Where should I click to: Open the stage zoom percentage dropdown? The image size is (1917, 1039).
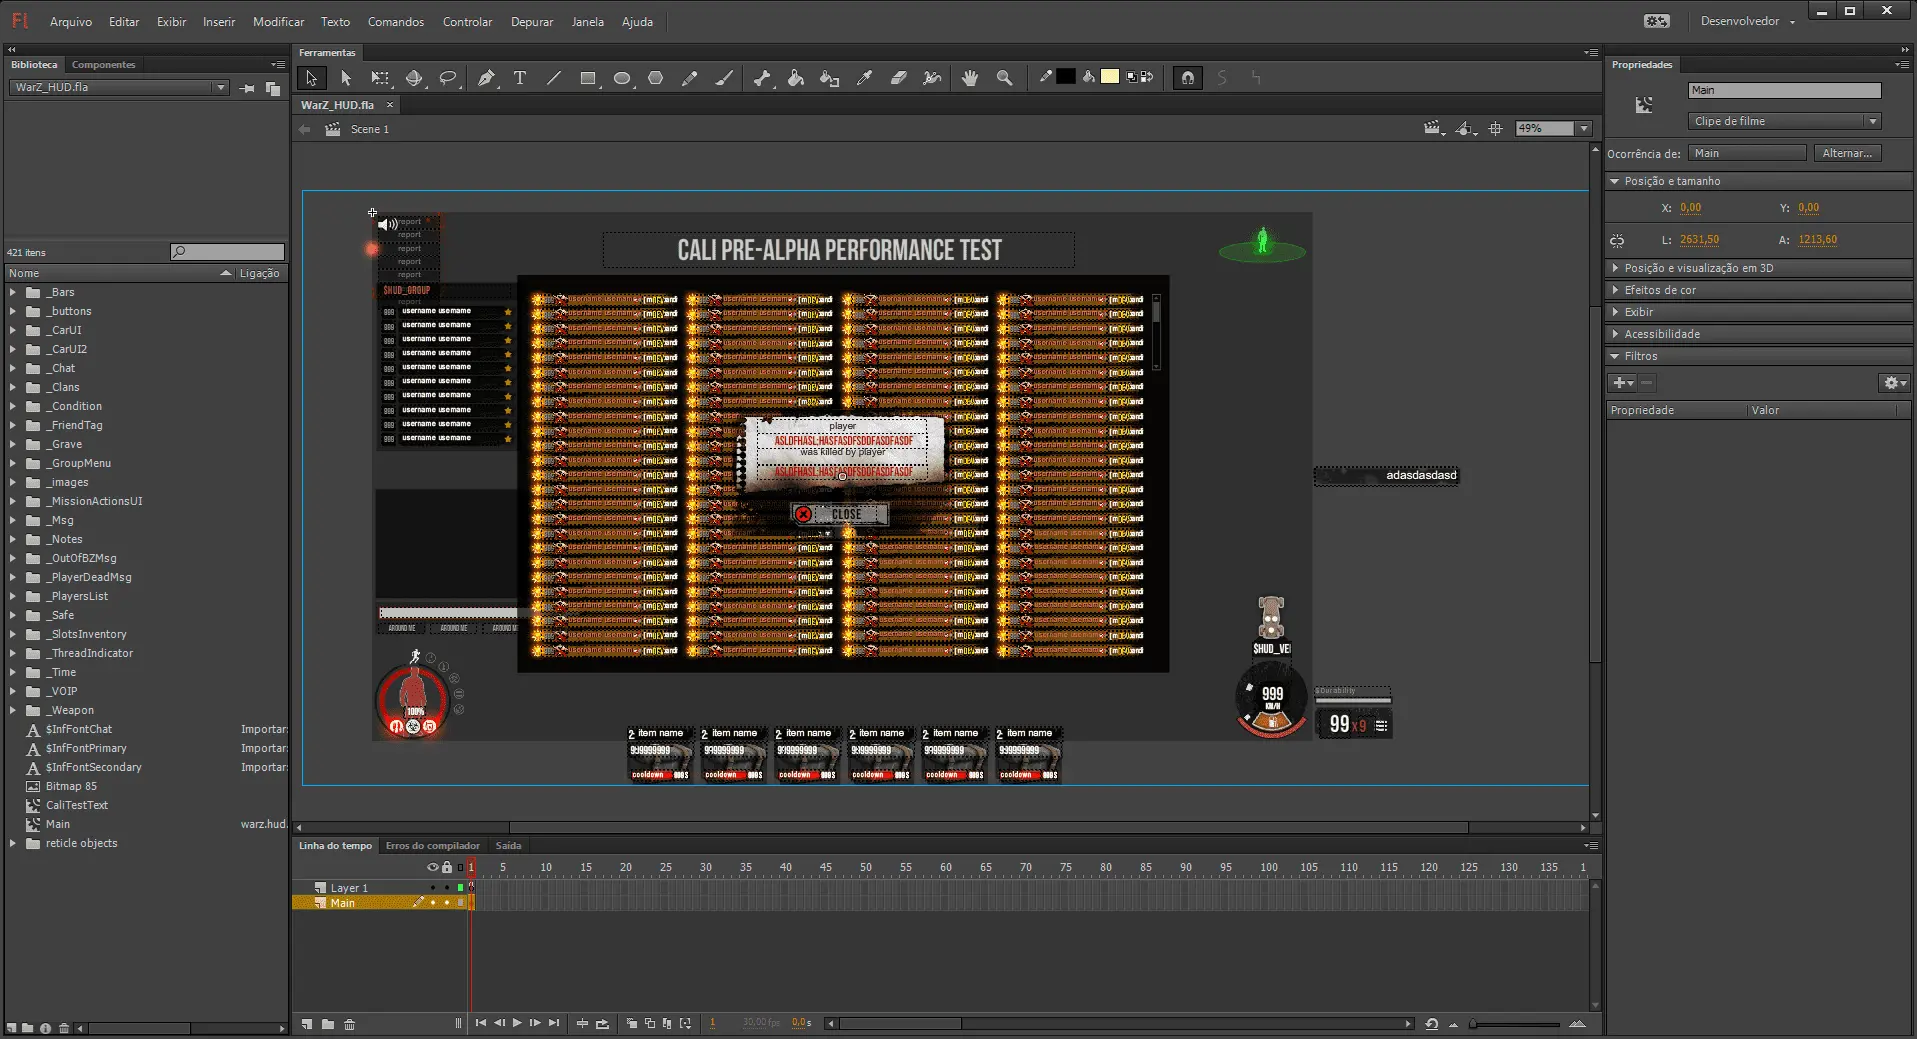pos(1584,129)
